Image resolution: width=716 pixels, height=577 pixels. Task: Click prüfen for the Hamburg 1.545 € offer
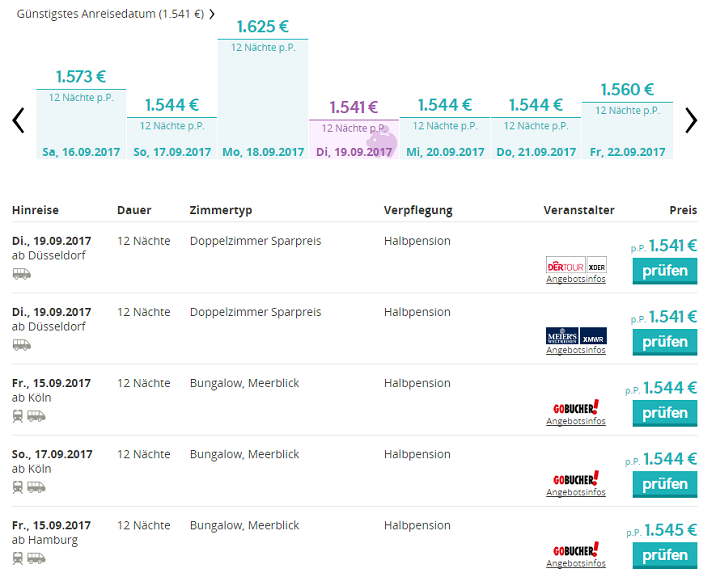[664, 555]
